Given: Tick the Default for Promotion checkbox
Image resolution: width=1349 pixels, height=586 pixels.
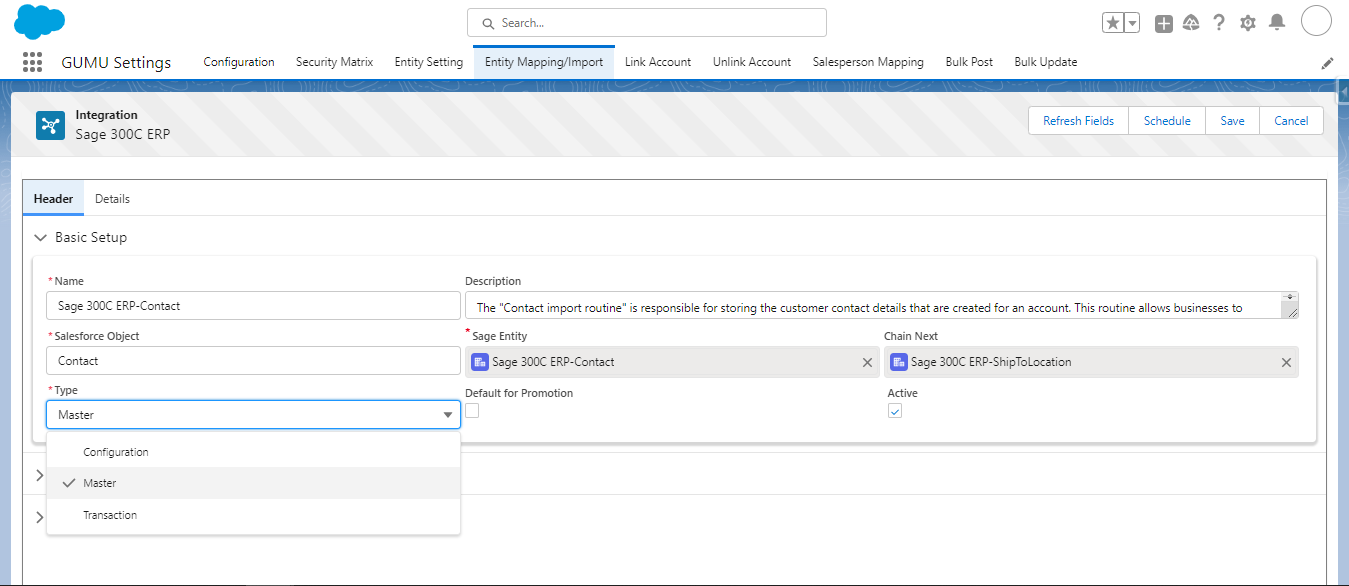Looking at the screenshot, I should point(472,410).
